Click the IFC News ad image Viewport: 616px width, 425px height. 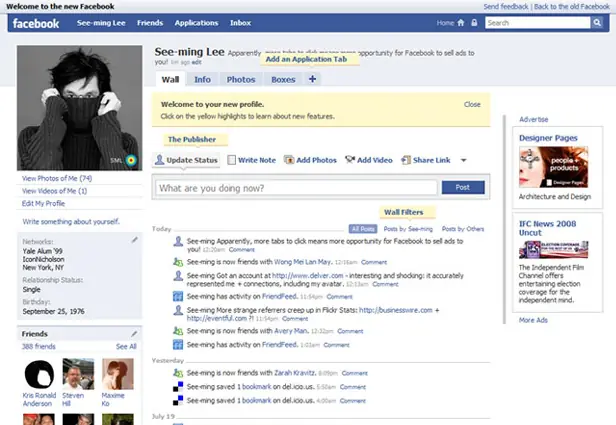click(553, 250)
